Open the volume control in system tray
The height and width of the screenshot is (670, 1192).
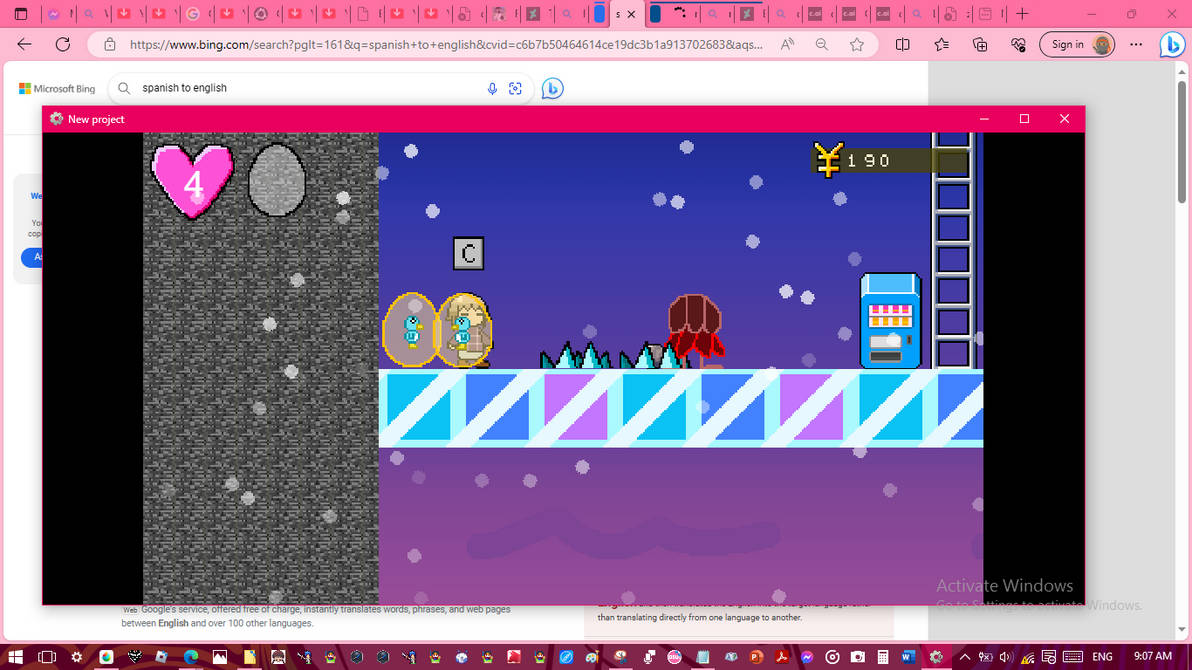tap(1007, 656)
